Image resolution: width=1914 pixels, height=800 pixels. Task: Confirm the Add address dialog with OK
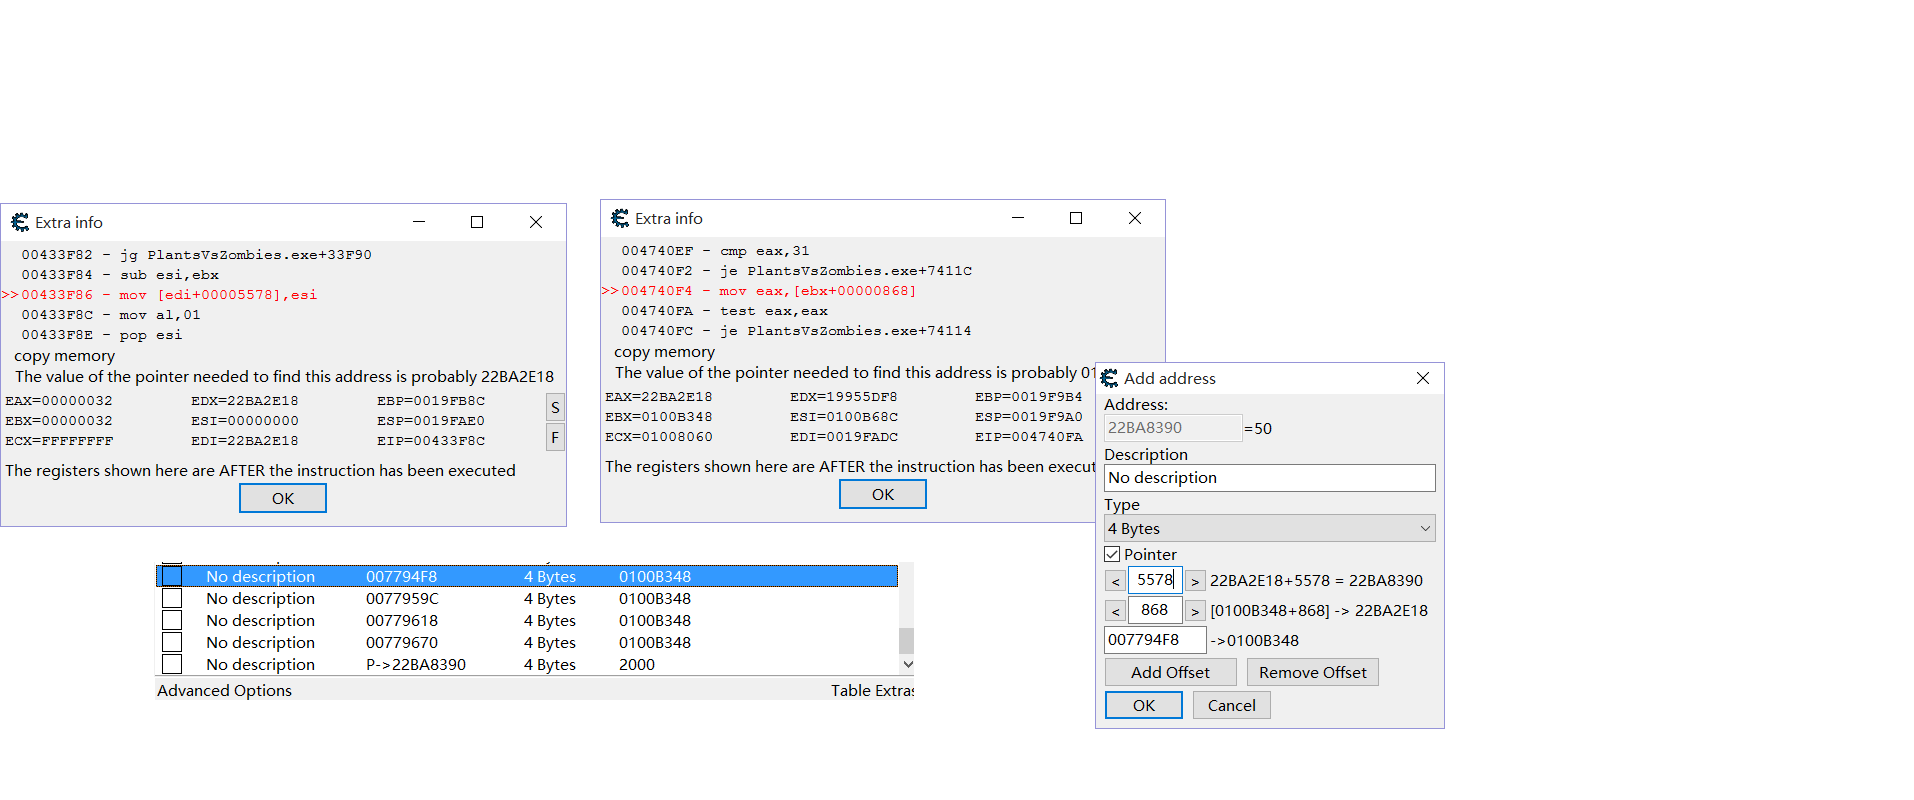[x=1144, y=705]
